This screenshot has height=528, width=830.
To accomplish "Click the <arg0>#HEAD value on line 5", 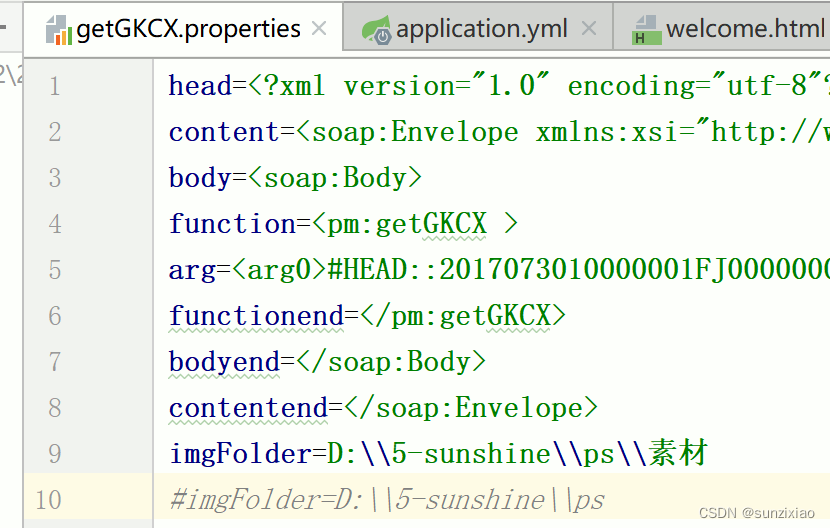I will [x=531, y=270].
